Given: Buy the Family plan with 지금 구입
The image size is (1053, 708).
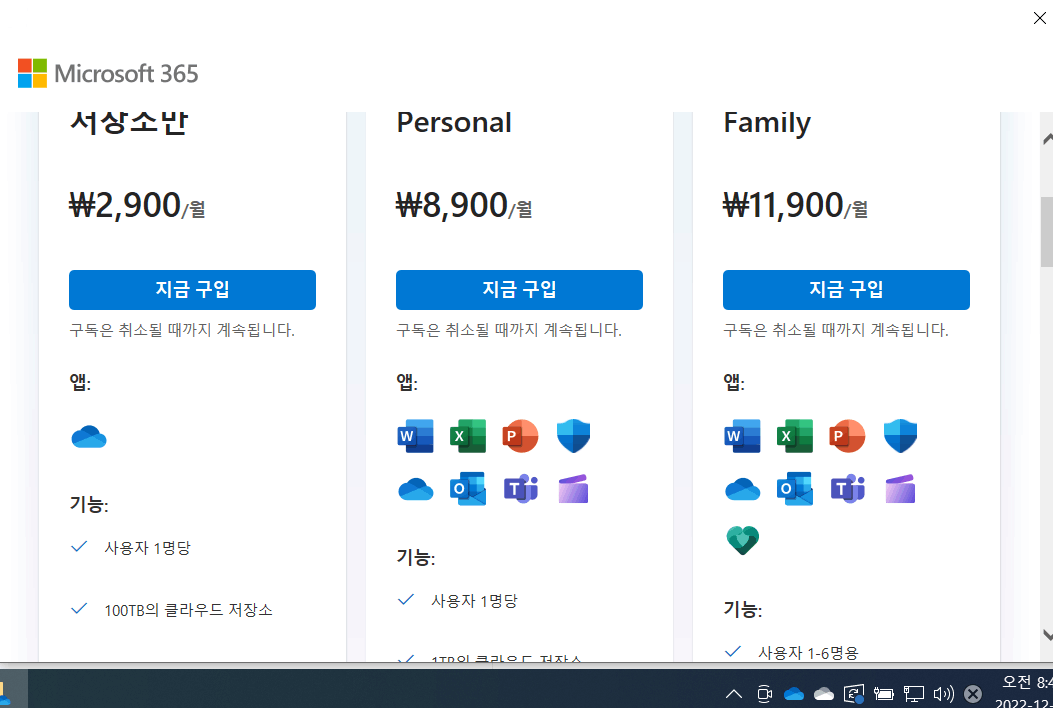Looking at the screenshot, I should pyautogui.click(x=846, y=290).
